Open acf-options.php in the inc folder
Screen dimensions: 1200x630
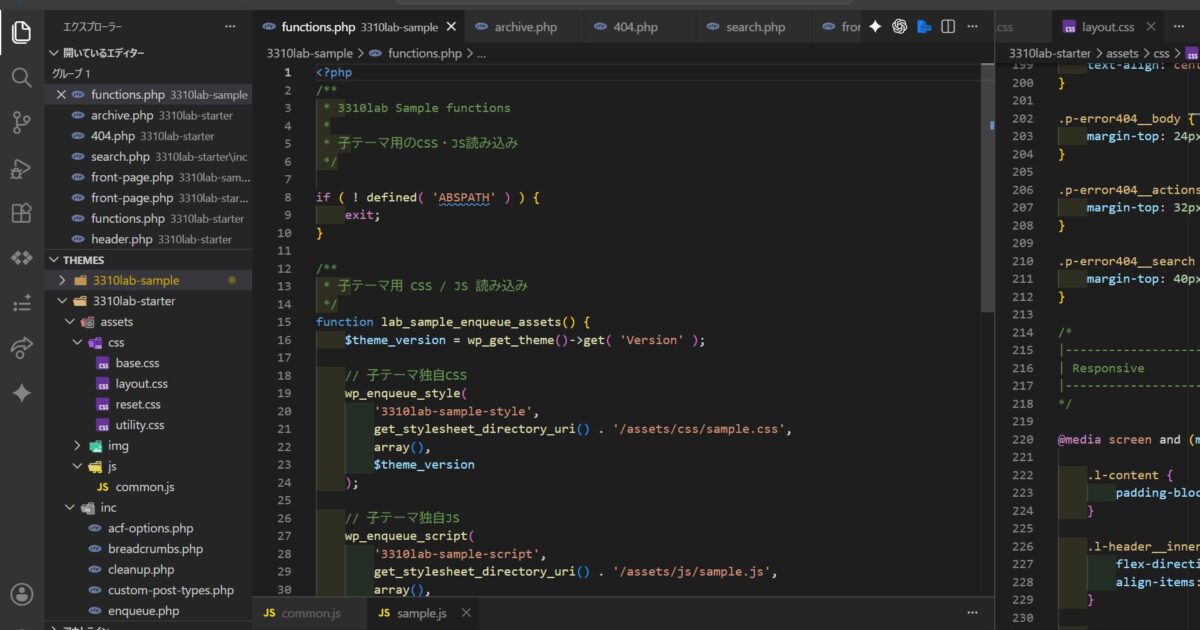150,528
